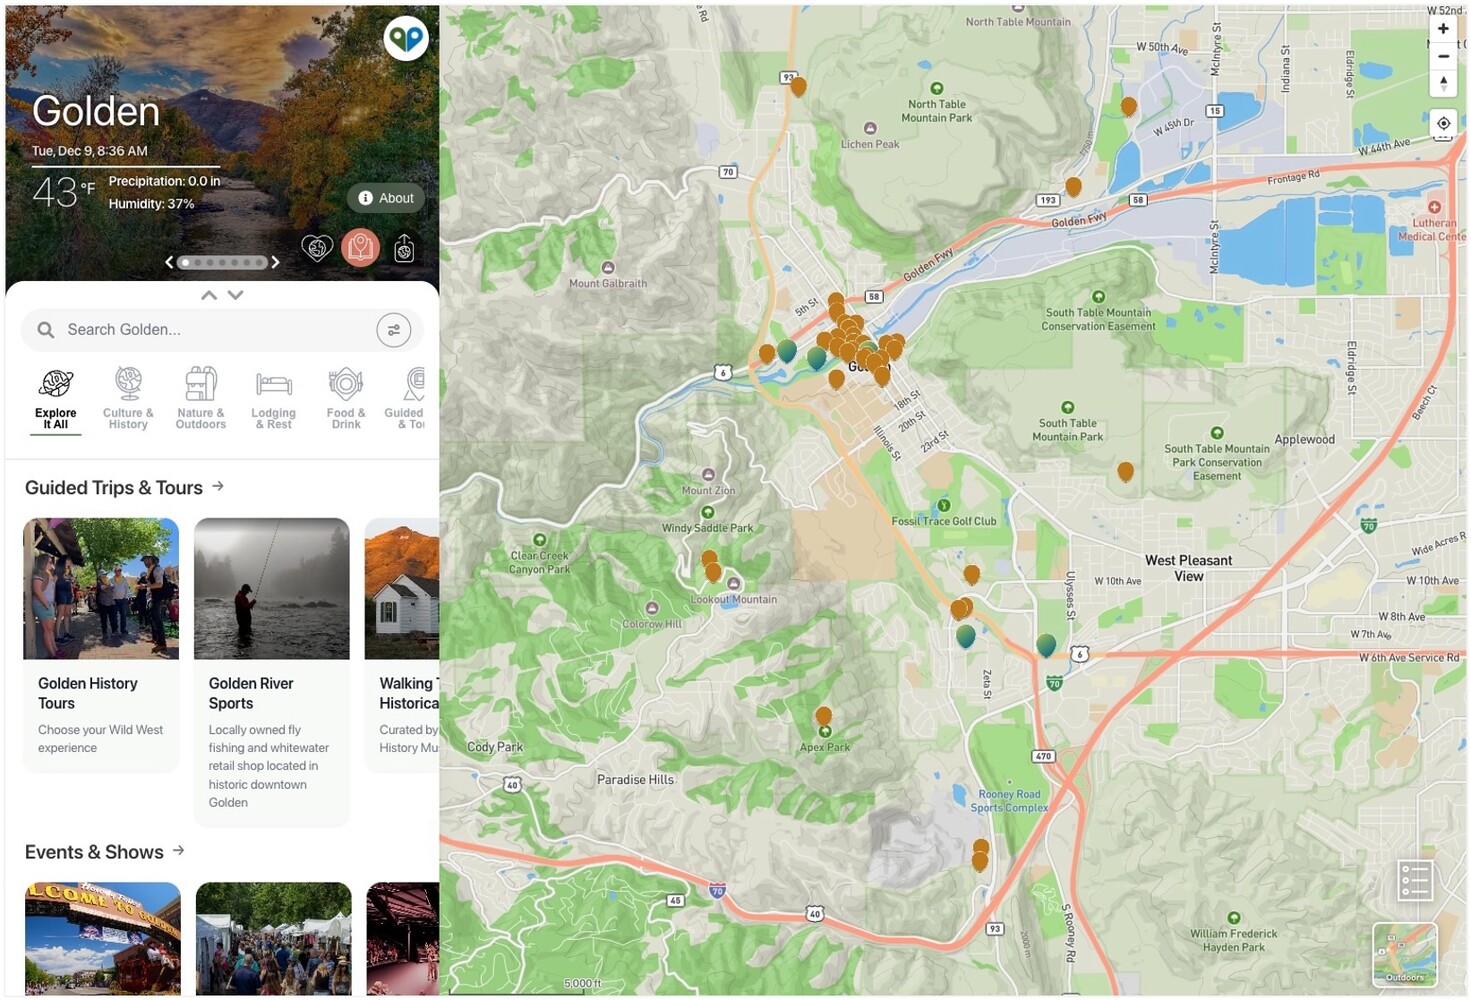Open the map legend list icon
This screenshot has height=1000, width=1471.
tap(1415, 880)
